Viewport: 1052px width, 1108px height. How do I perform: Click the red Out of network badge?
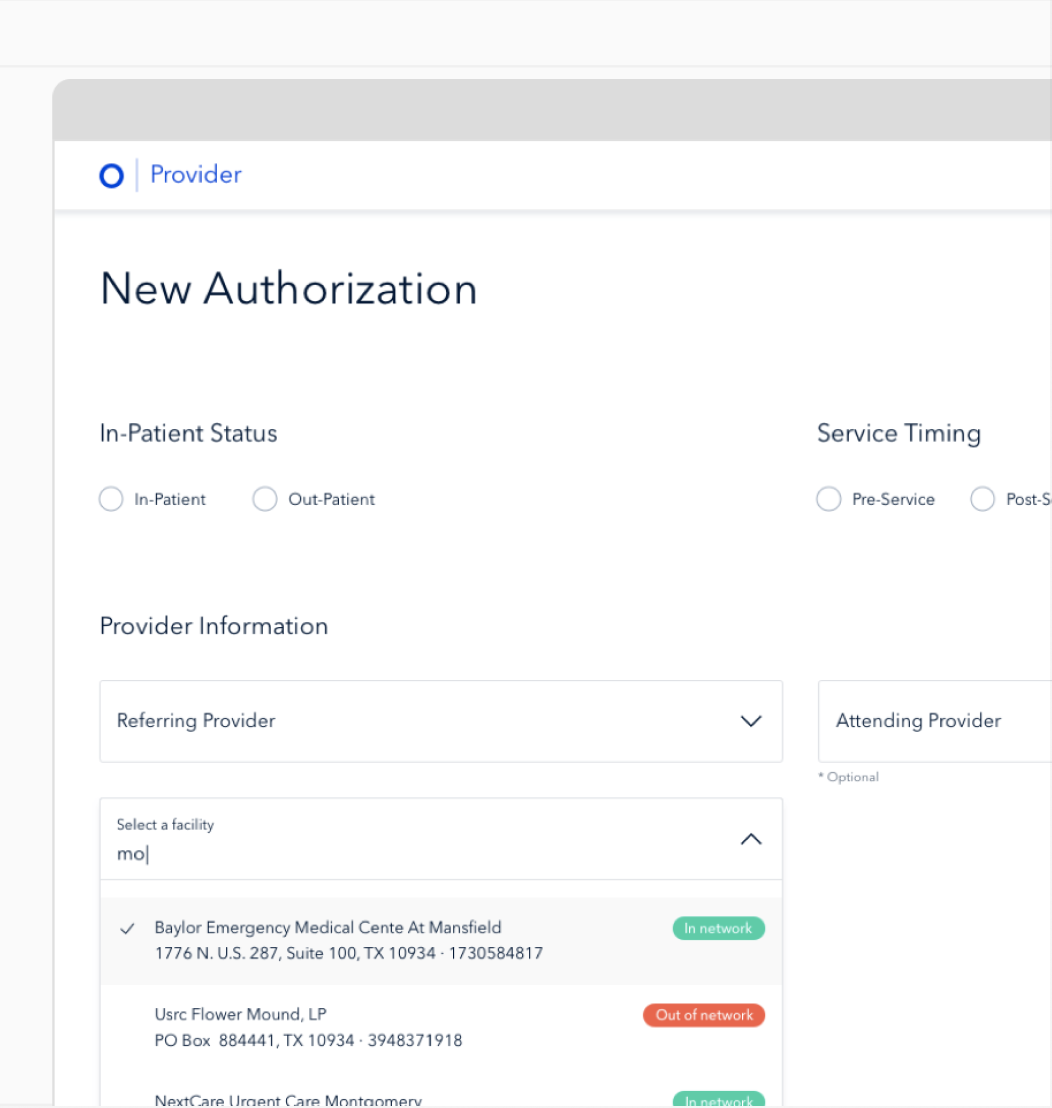pyautogui.click(x=704, y=1015)
